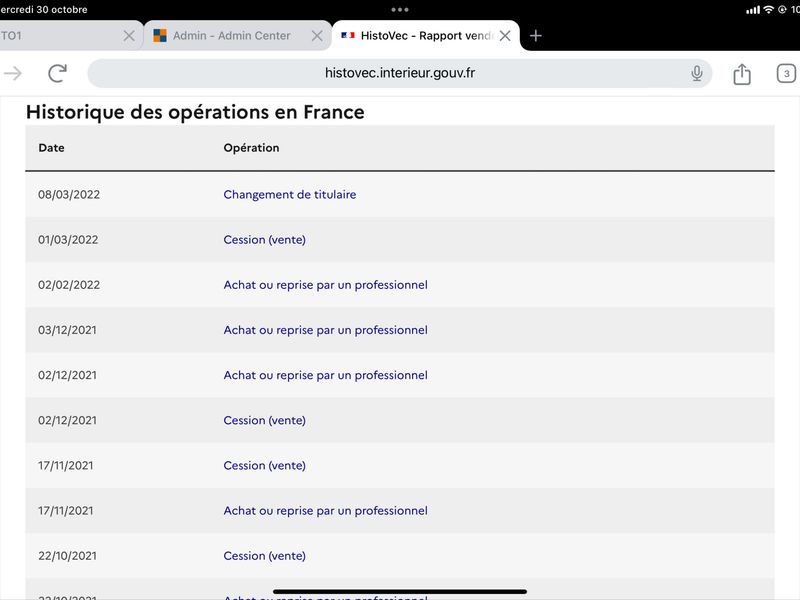Screen dimensions: 800x600
Task: Tap the histovec.interieur.gouv.fr address field
Action: (399, 73)
